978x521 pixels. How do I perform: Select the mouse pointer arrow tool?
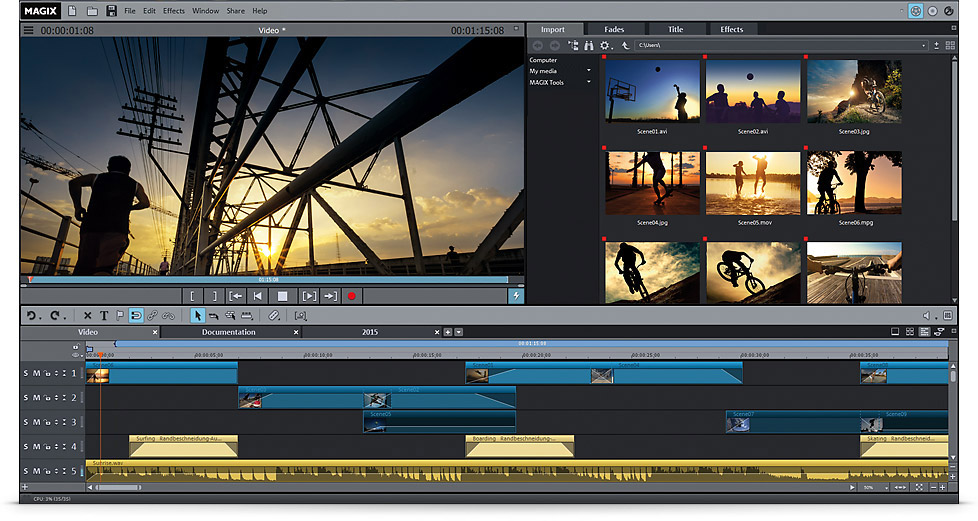[x=197, y=315]
